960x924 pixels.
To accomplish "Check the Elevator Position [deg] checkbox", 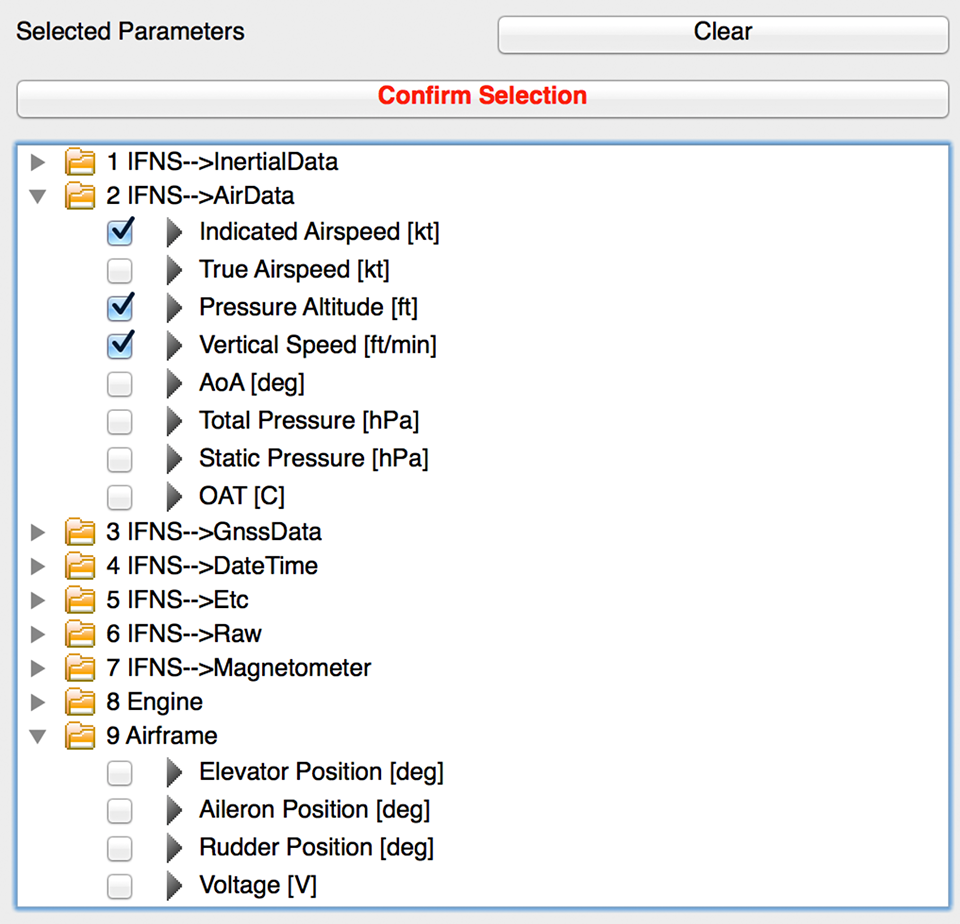I will 120,773.
